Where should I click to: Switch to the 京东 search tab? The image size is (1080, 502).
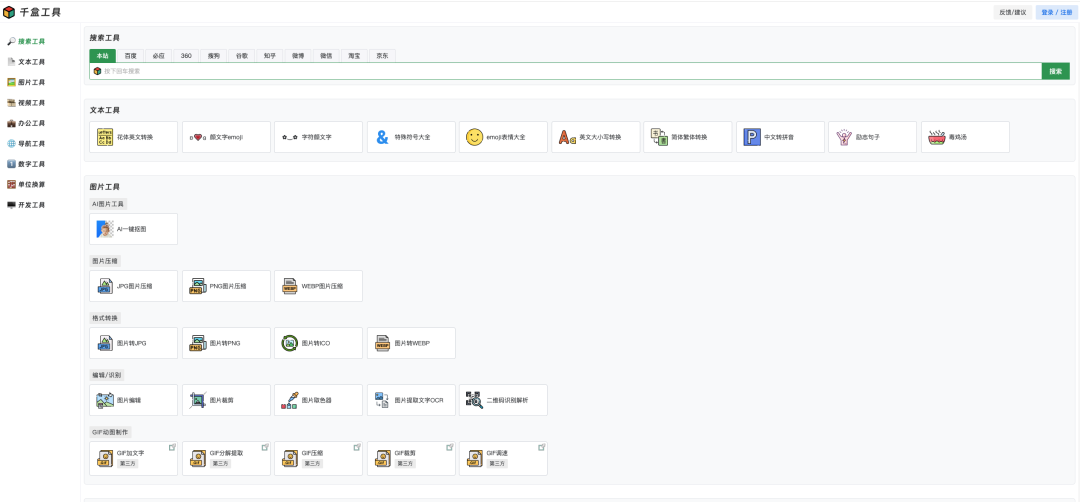coord(382,56)
